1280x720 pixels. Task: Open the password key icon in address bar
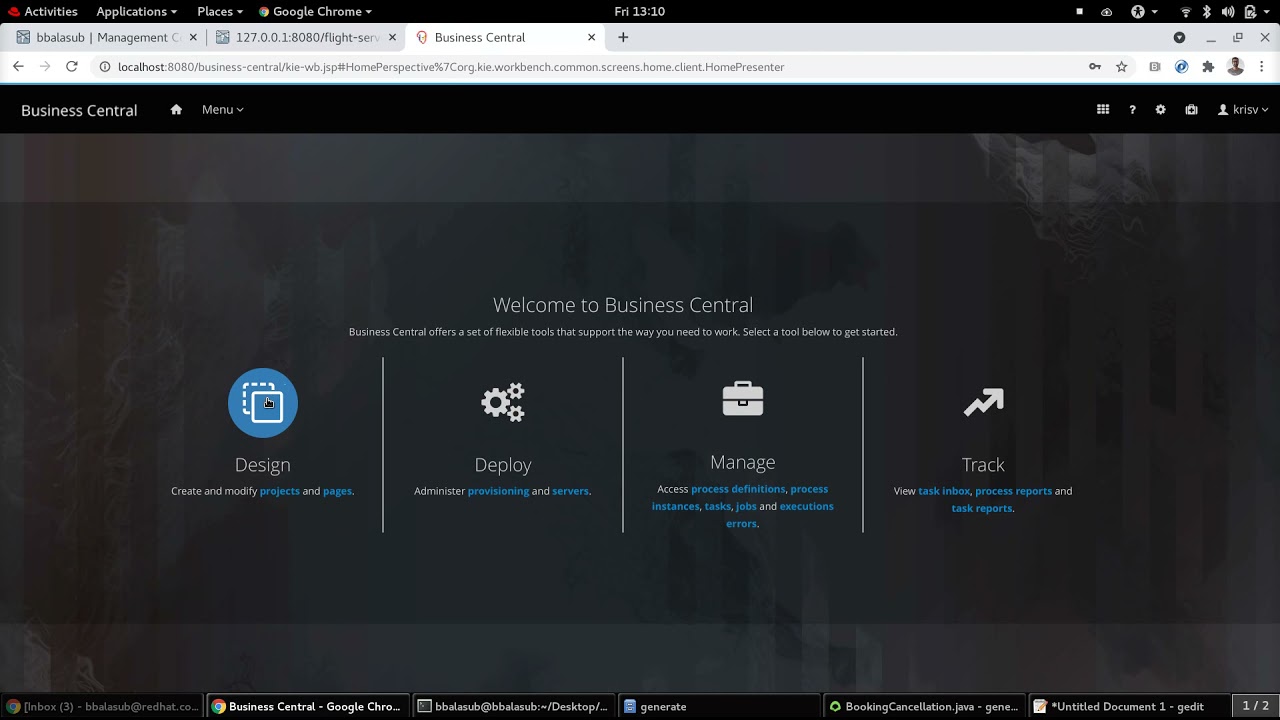point(1095,67)
